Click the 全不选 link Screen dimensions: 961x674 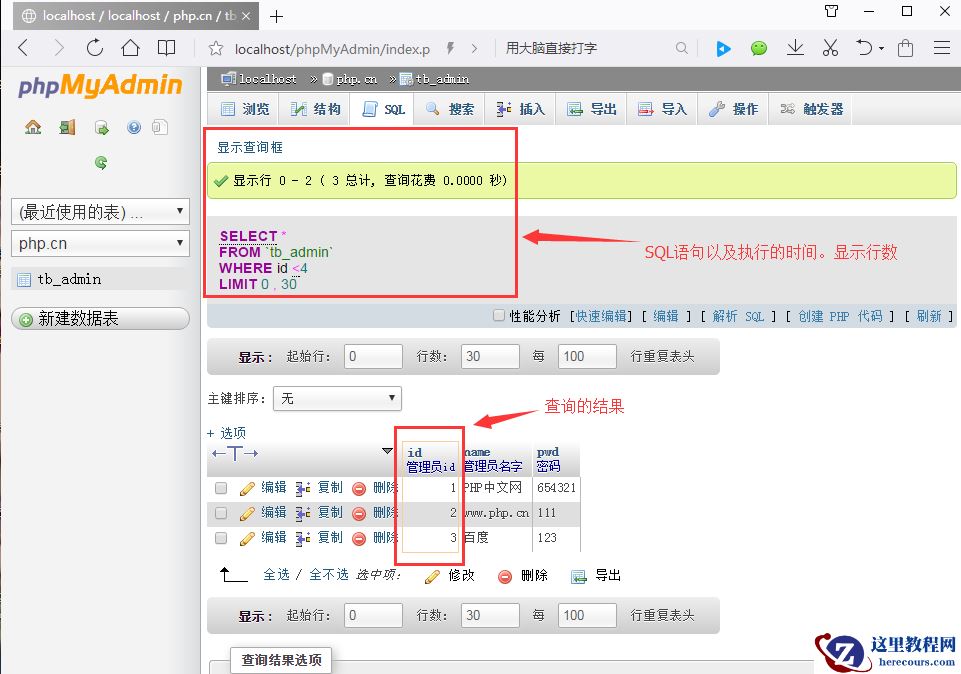(329, 575)
